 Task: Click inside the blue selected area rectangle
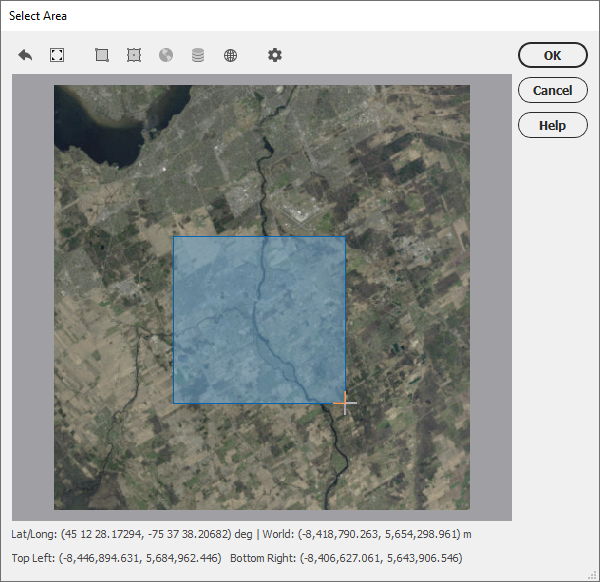259,320
